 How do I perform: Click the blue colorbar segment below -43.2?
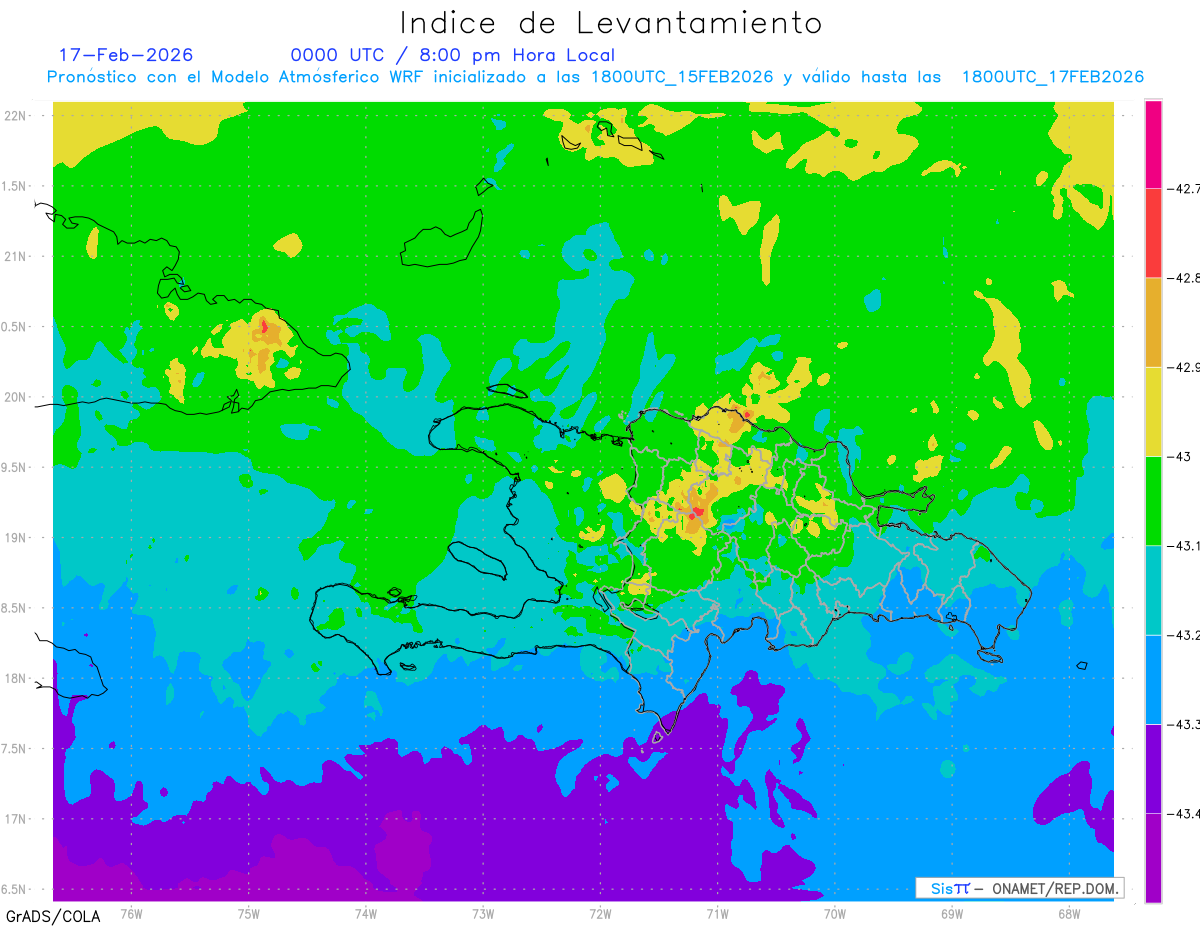[1153, 679]
